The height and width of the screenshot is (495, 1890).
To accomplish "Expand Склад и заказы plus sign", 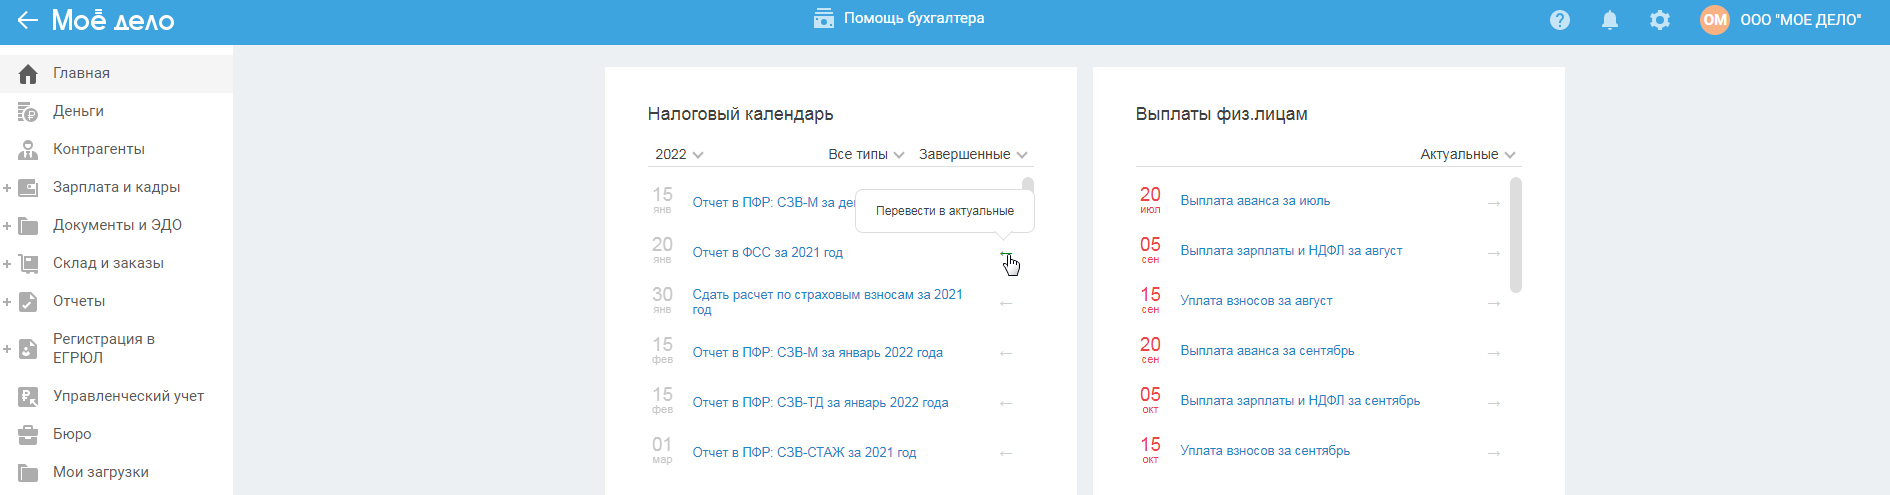I will coord(7,264).
